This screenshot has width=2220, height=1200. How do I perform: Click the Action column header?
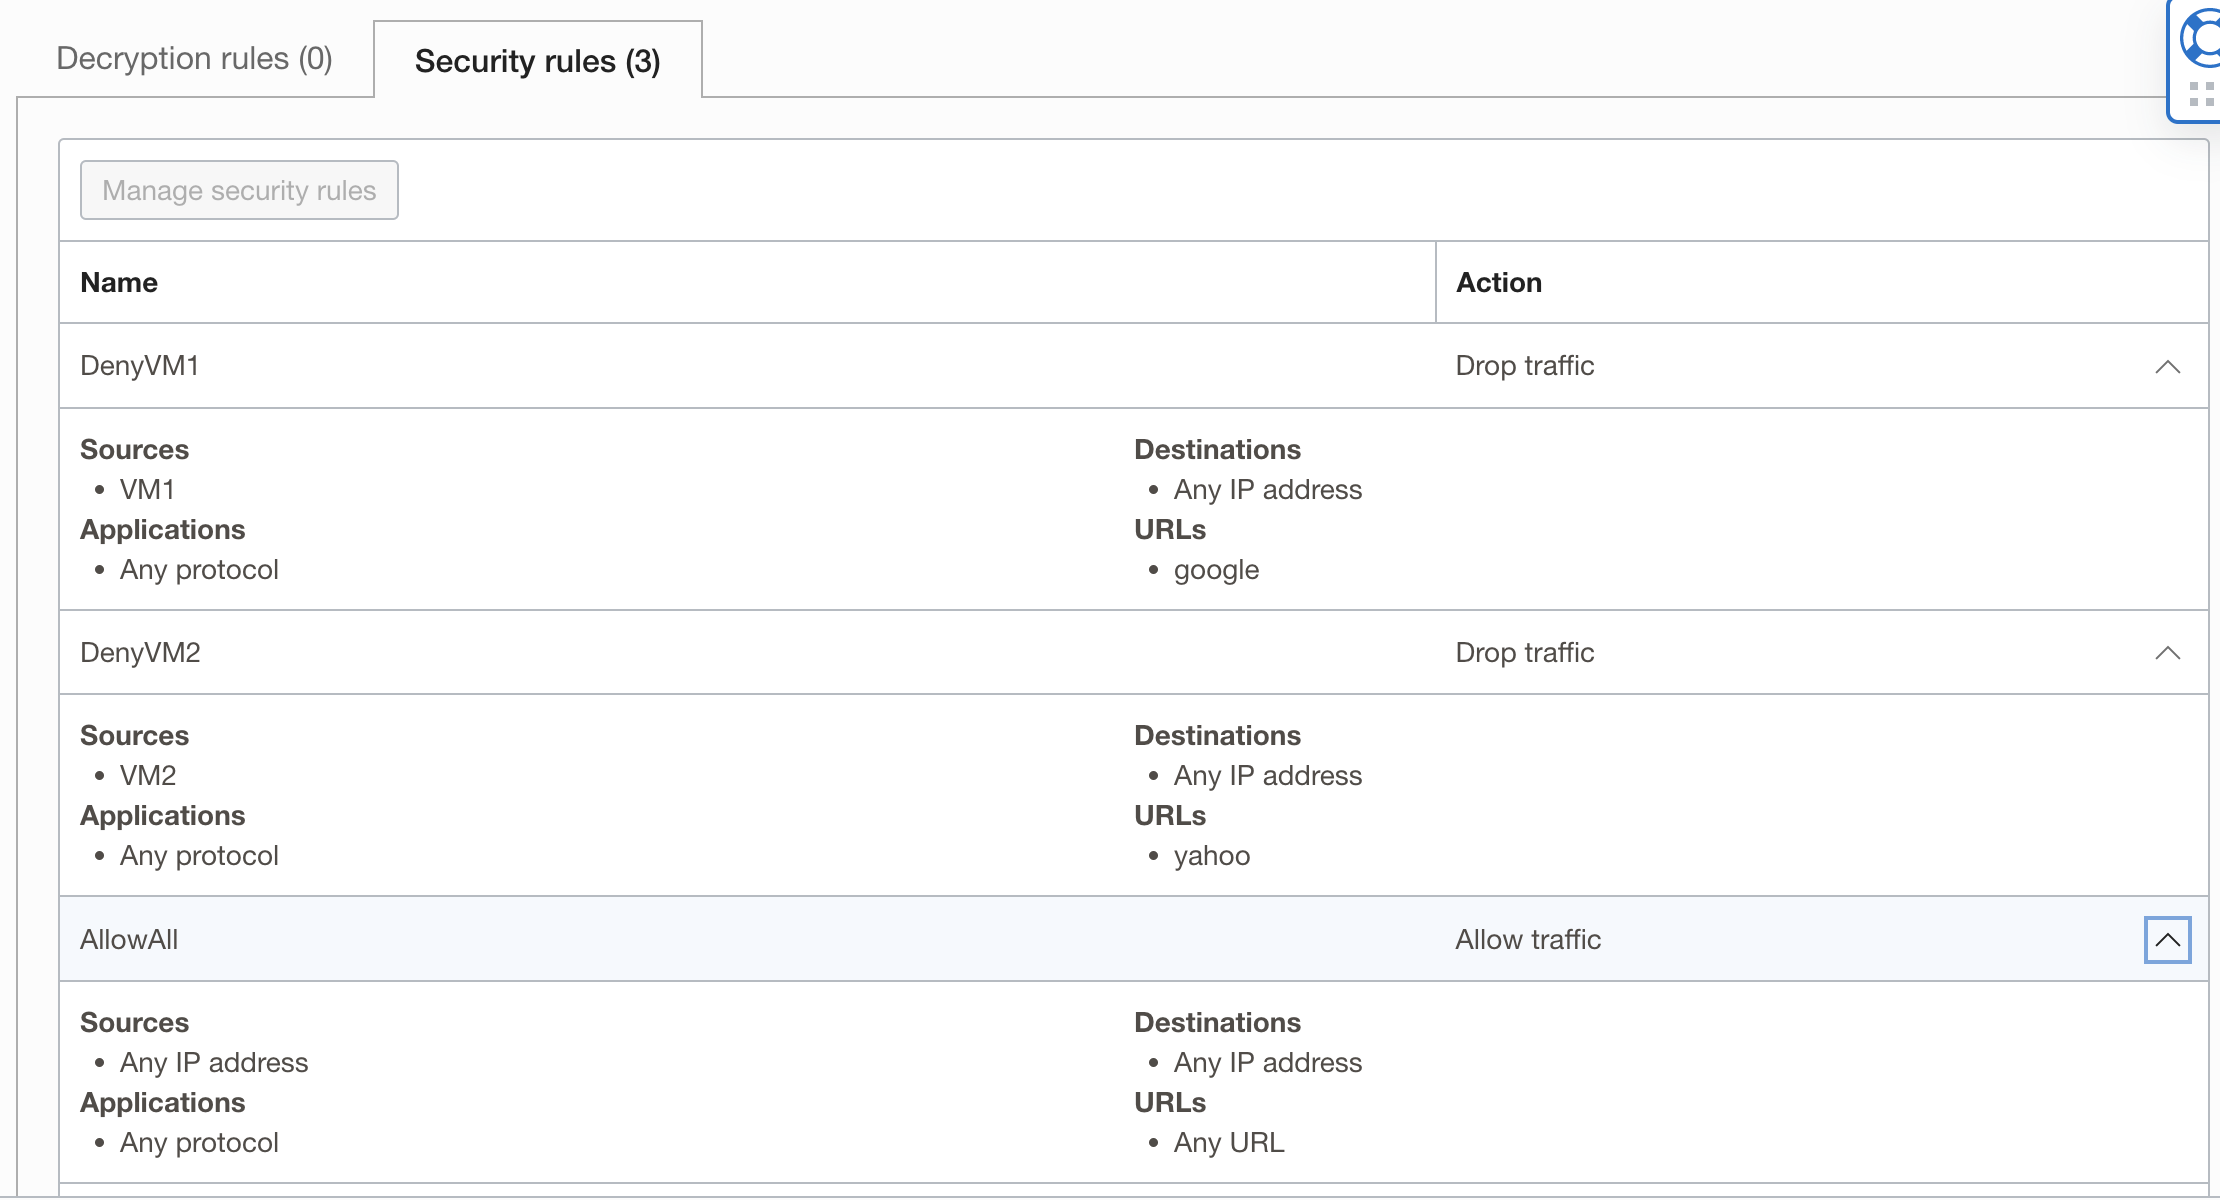coord(1498,283)
